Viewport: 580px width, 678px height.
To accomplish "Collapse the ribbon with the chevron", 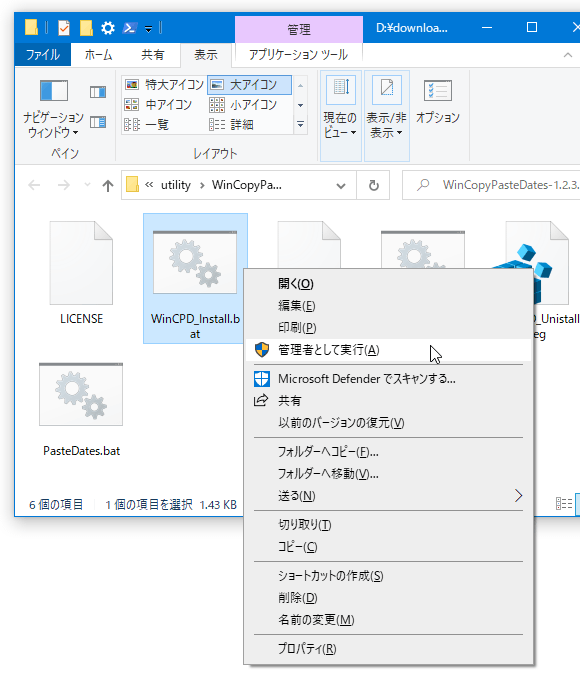I will coord(567,55).
